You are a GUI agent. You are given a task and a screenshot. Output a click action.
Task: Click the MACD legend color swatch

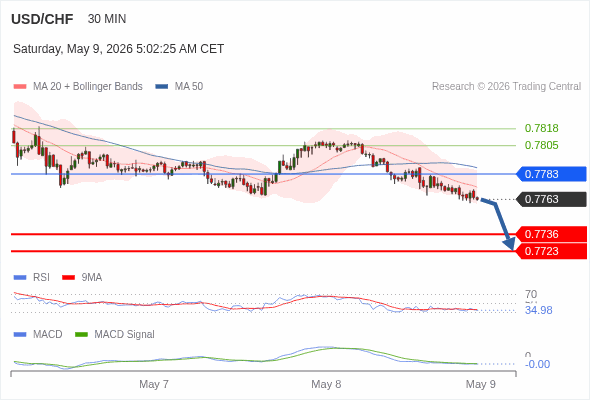click(x=20, y=335)
